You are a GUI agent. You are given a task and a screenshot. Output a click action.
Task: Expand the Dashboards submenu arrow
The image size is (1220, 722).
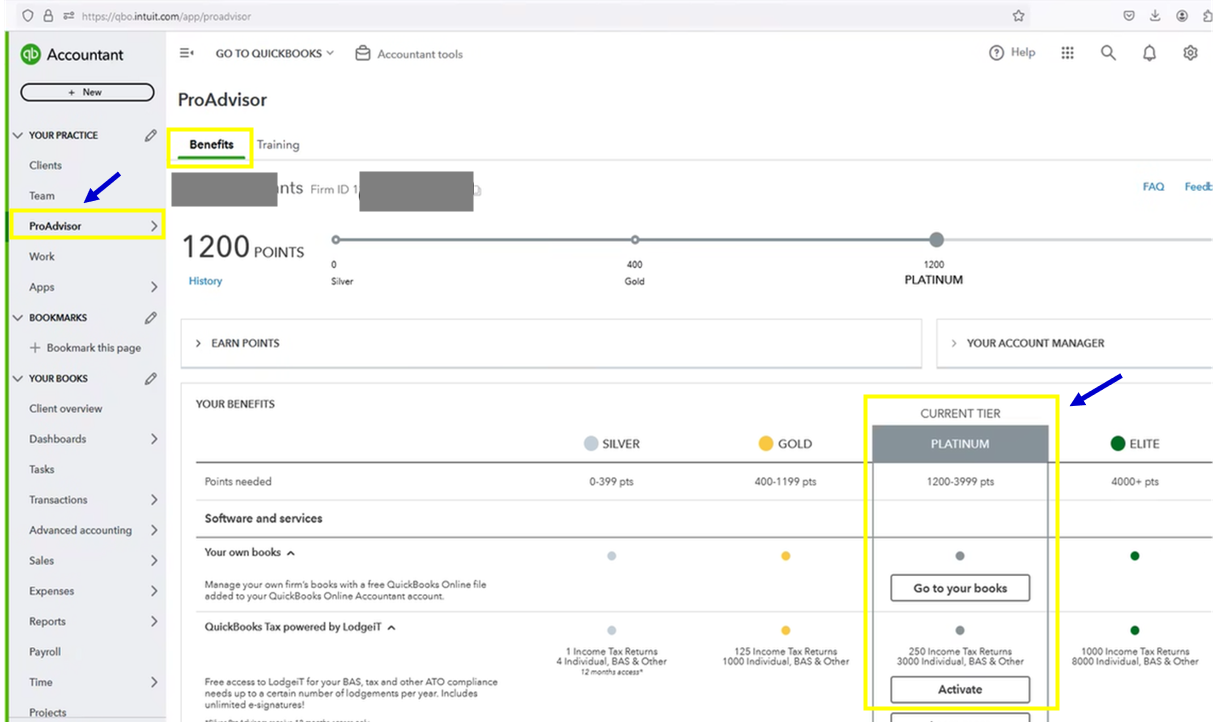tap(154, 439)
